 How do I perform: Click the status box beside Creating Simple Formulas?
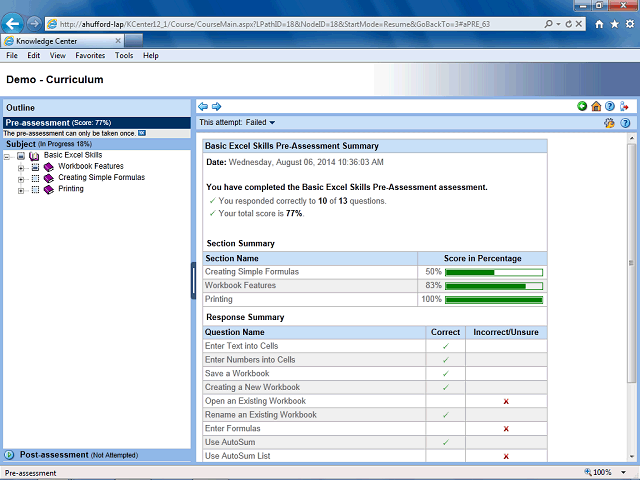tap(36, 178)
